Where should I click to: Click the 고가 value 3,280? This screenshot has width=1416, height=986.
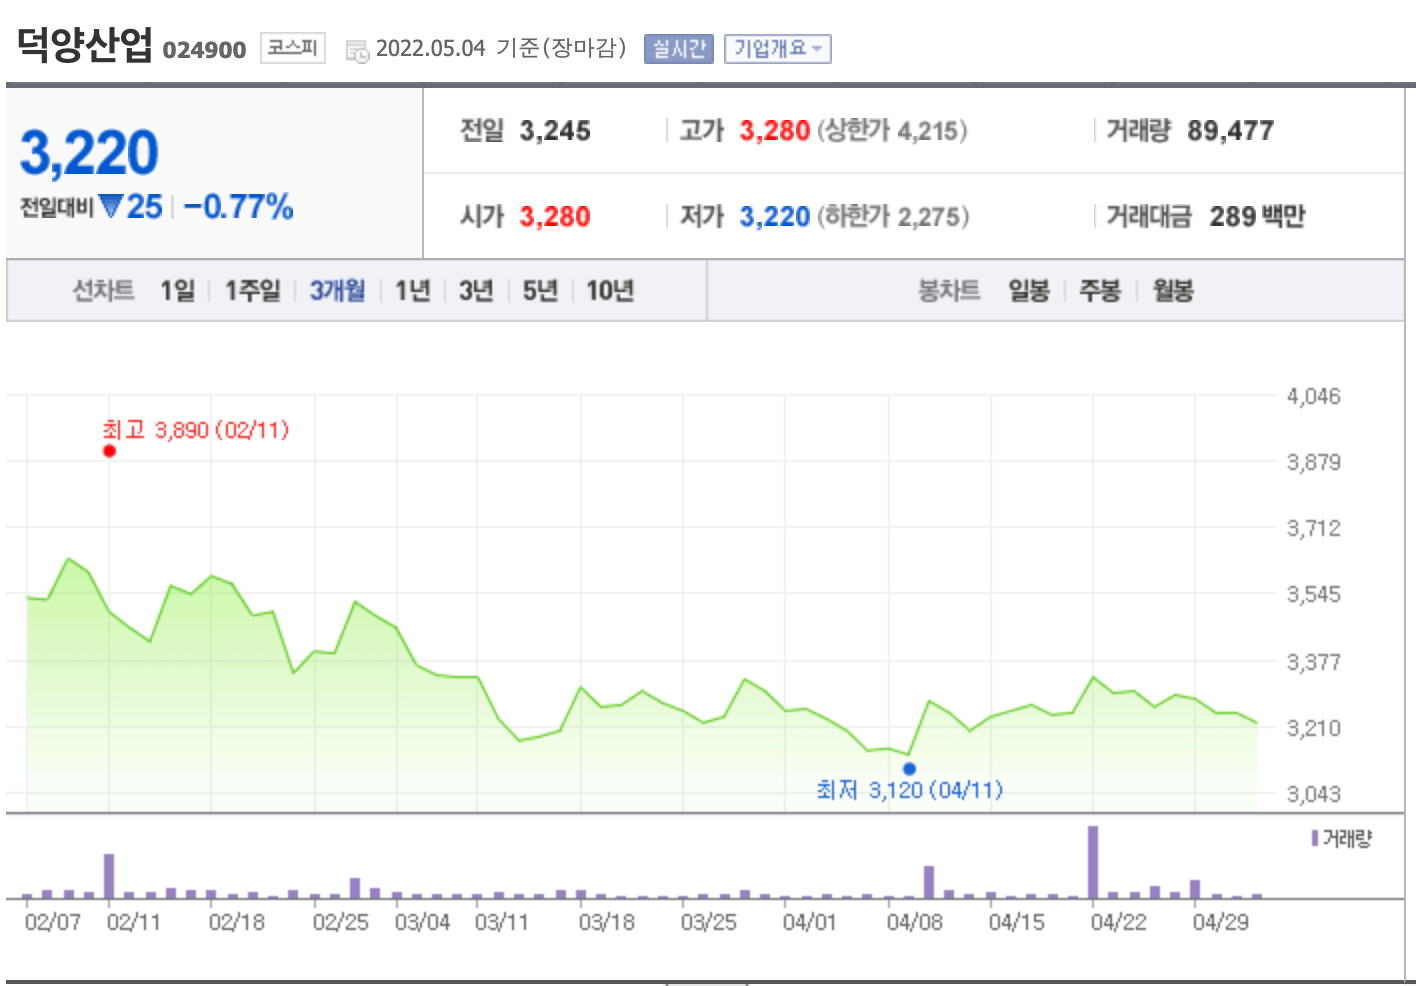[x=775, y=131]
